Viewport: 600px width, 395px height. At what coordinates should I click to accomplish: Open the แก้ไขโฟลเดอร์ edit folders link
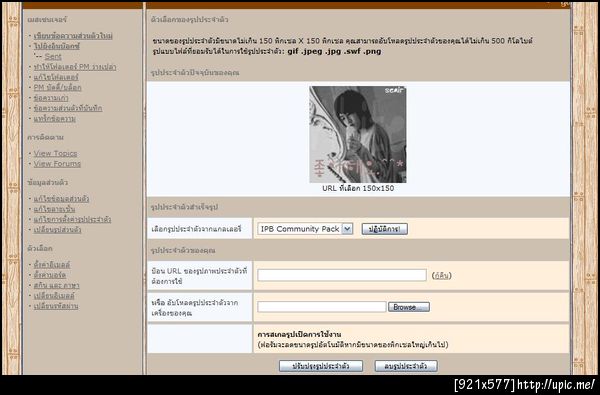(x=56, y=77)
